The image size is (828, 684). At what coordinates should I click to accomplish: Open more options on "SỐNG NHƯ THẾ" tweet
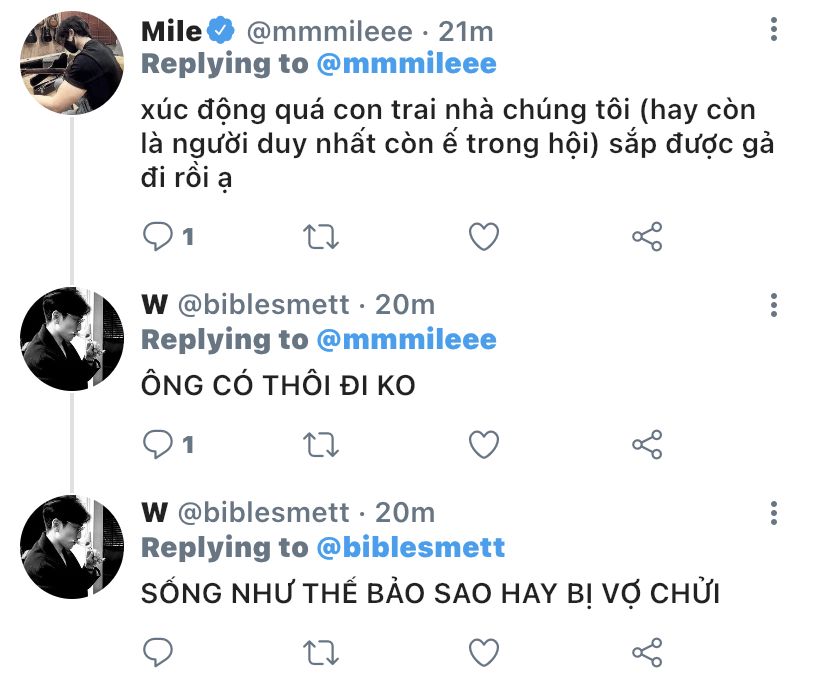[x=774, y=512]
